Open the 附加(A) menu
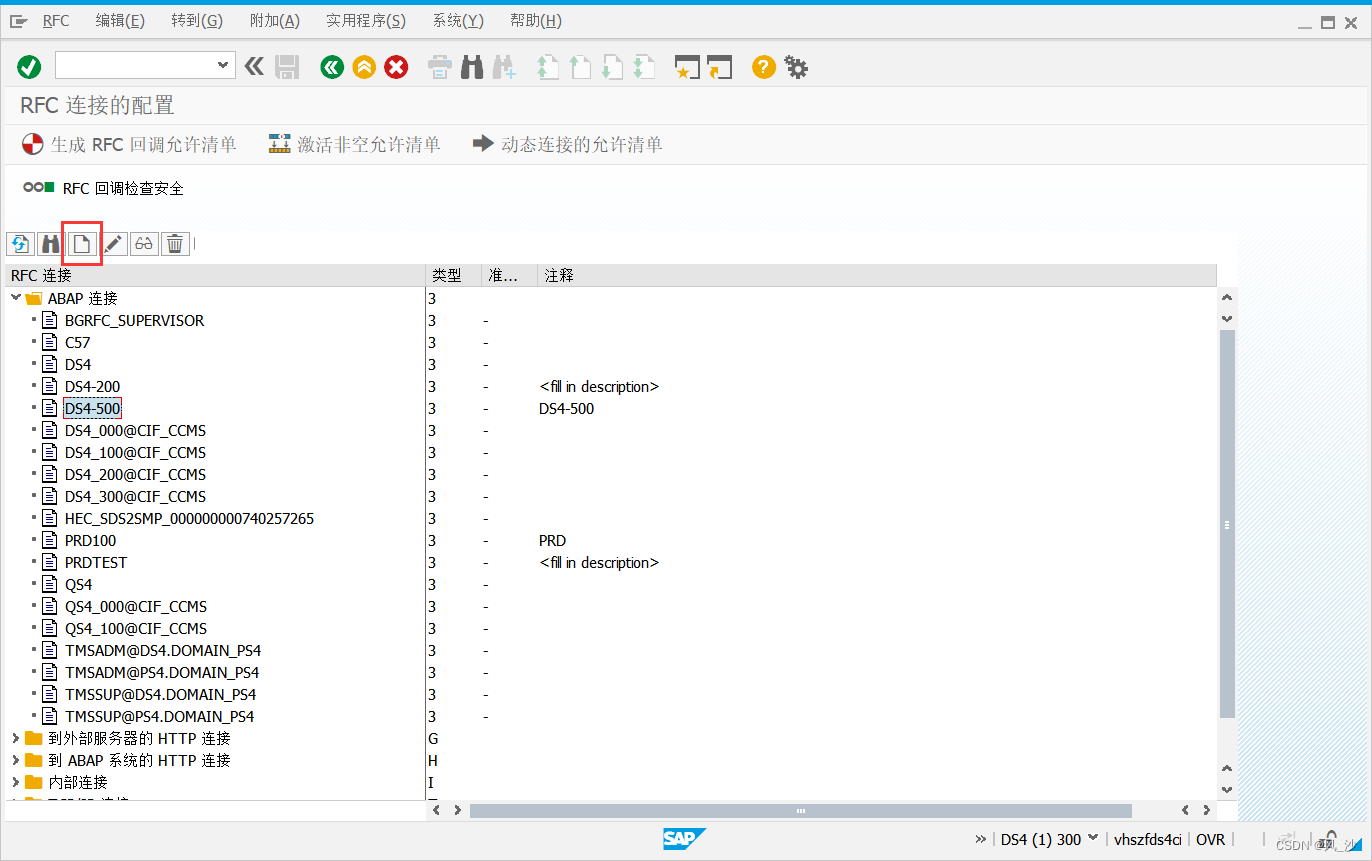Screen dimensions: 1372x861 click(x=274, y=21)
